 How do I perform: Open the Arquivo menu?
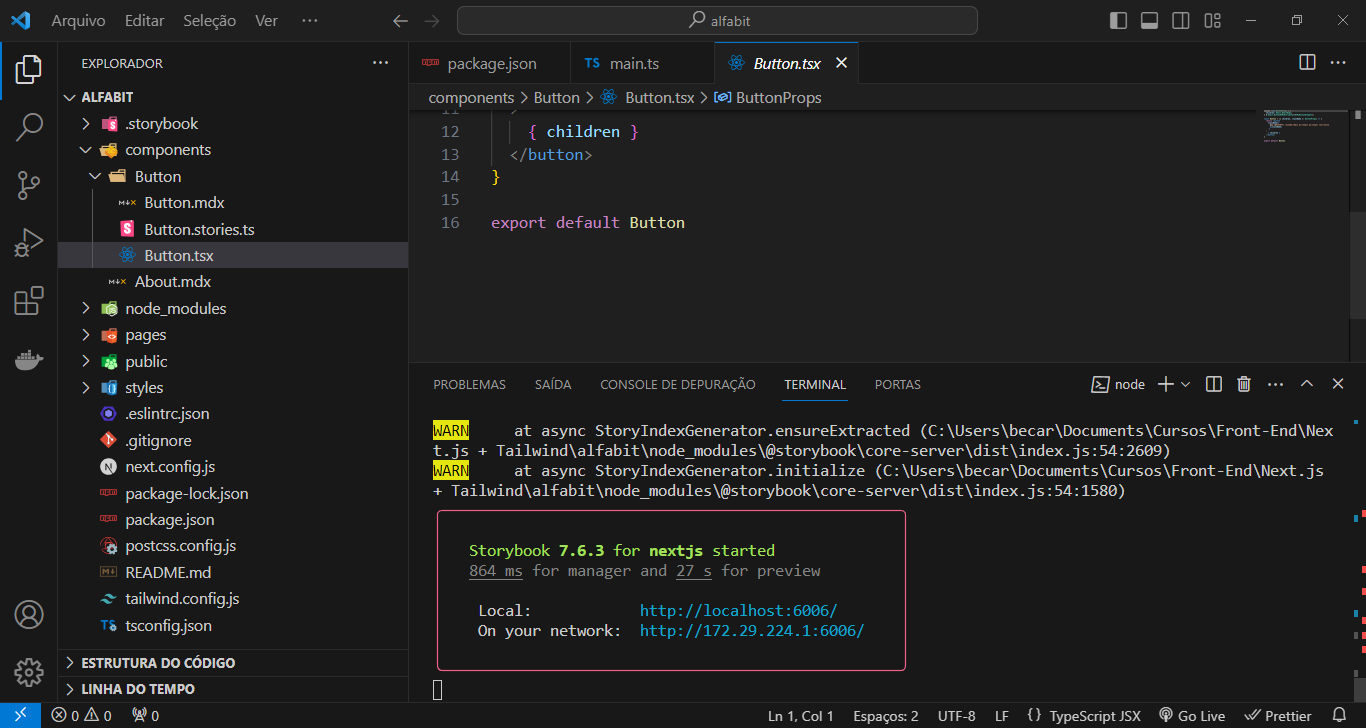coord(78,20)
